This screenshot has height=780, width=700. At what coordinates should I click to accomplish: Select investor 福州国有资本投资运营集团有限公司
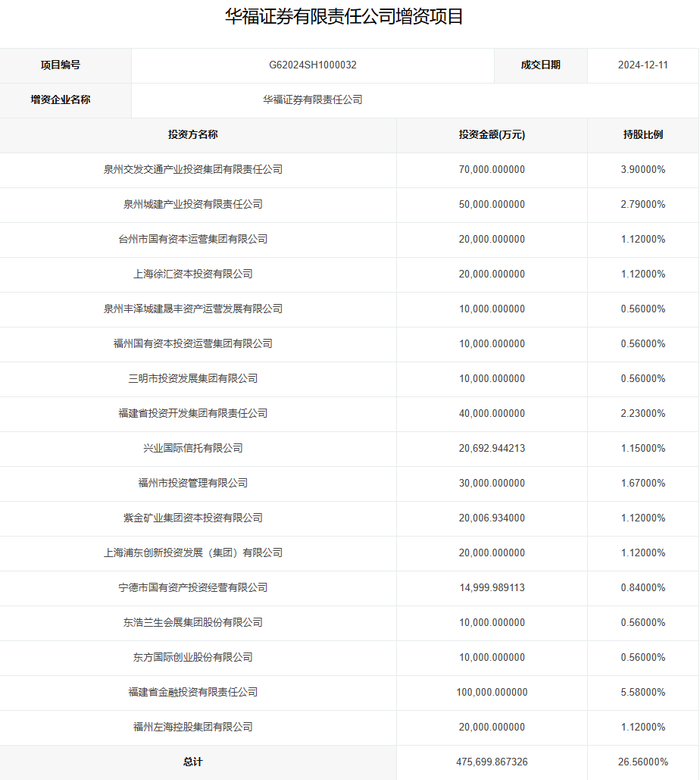click(x=193, y=344)
